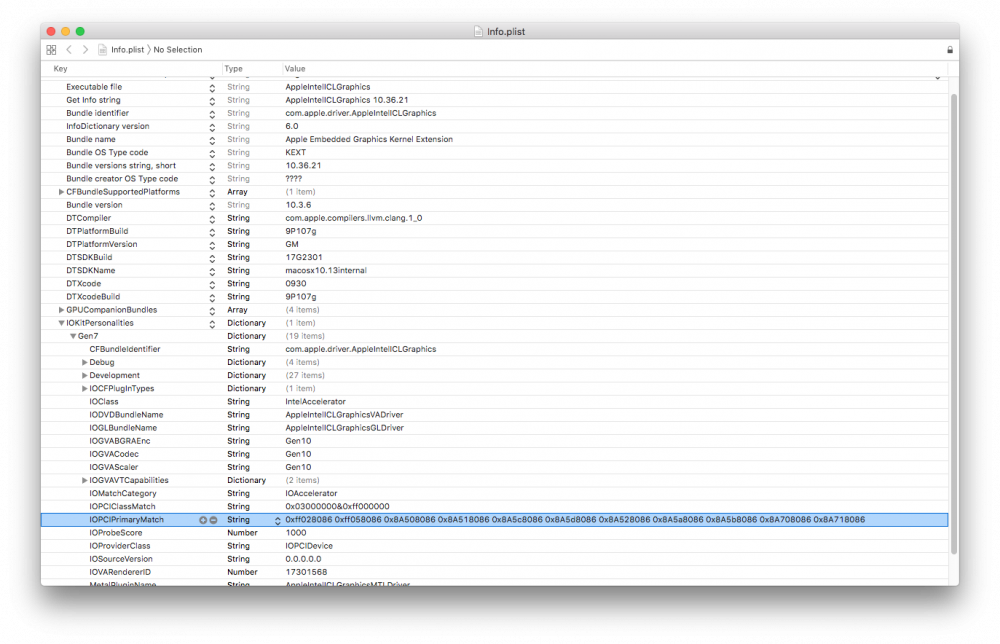Screen dimensions: 1000x644
Task: Click the InfoDictionary version value 6.0
Action: point(291,126)
